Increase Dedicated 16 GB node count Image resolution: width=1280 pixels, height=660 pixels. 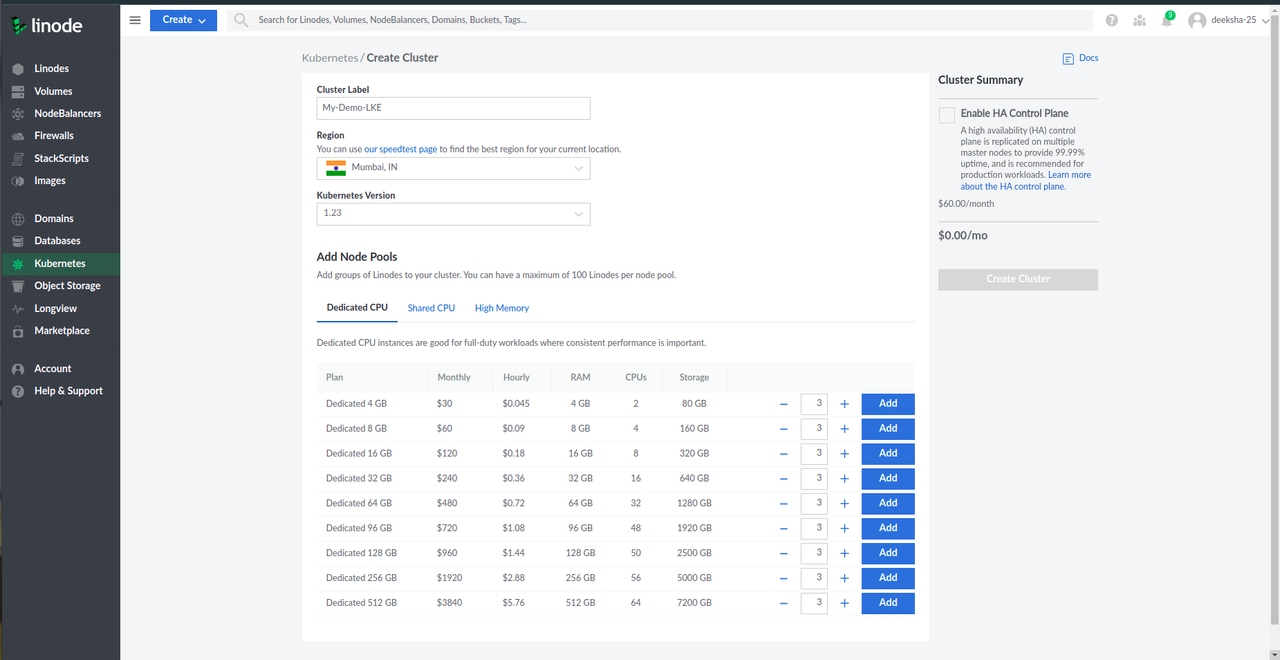pos(844,454)
